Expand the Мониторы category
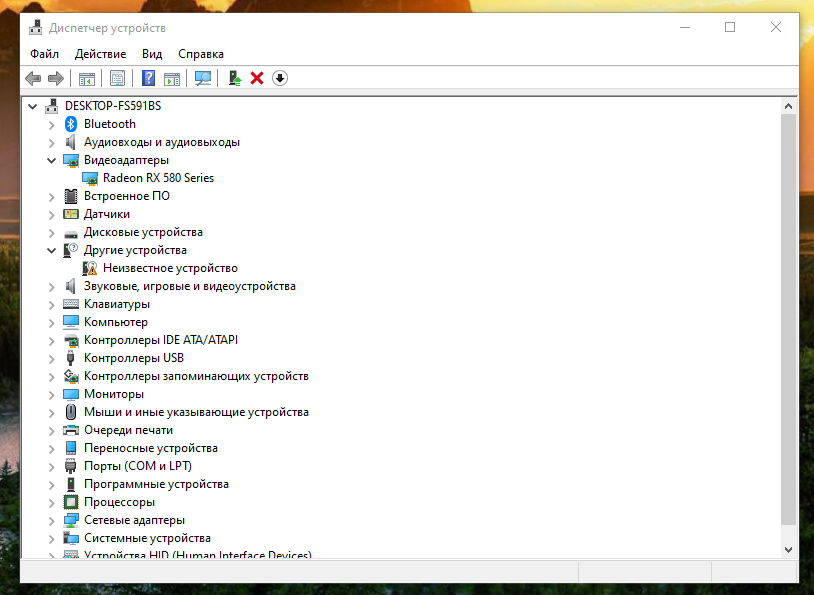 51,395
